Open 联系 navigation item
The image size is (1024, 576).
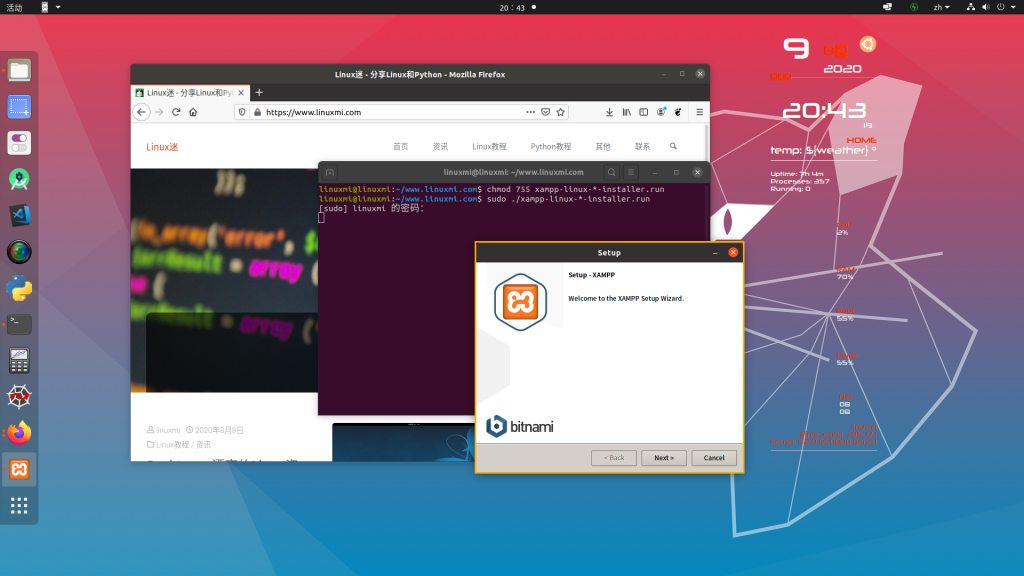tap(643, 146)
